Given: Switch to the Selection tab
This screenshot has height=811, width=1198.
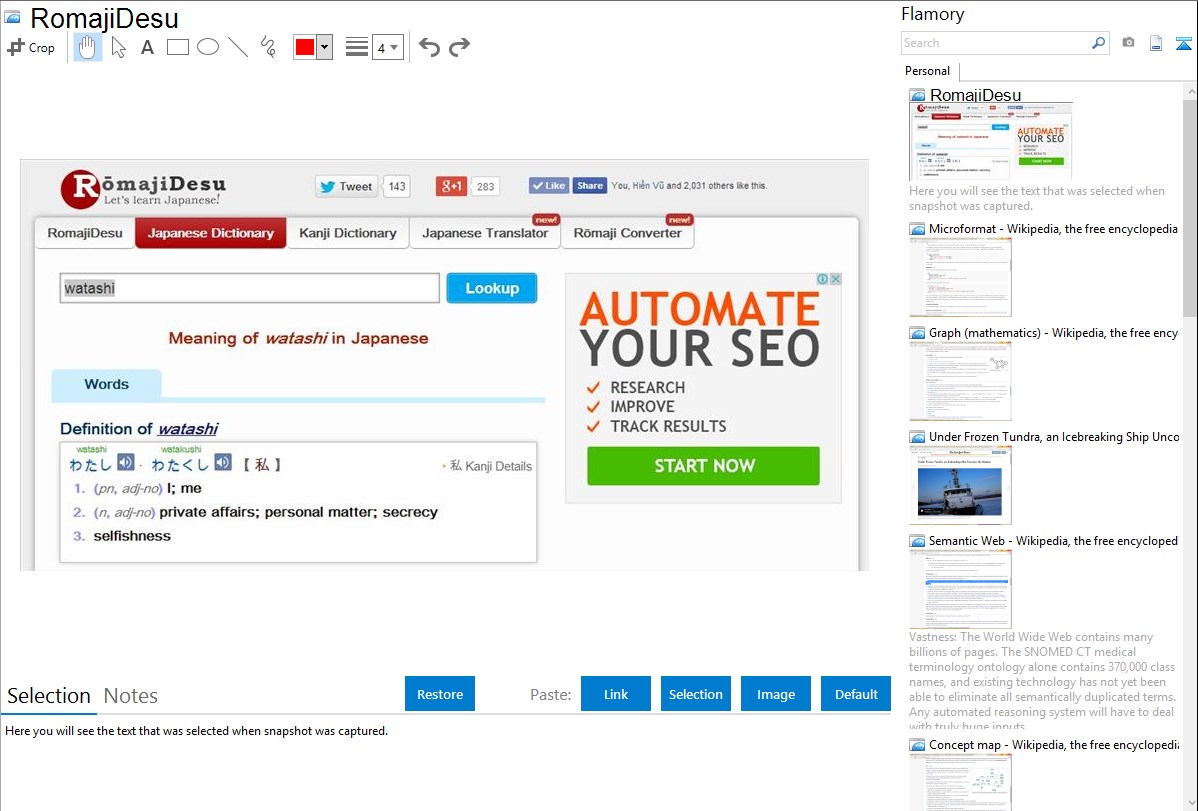Looking at the screenshot, I should (x=49, y=696).
